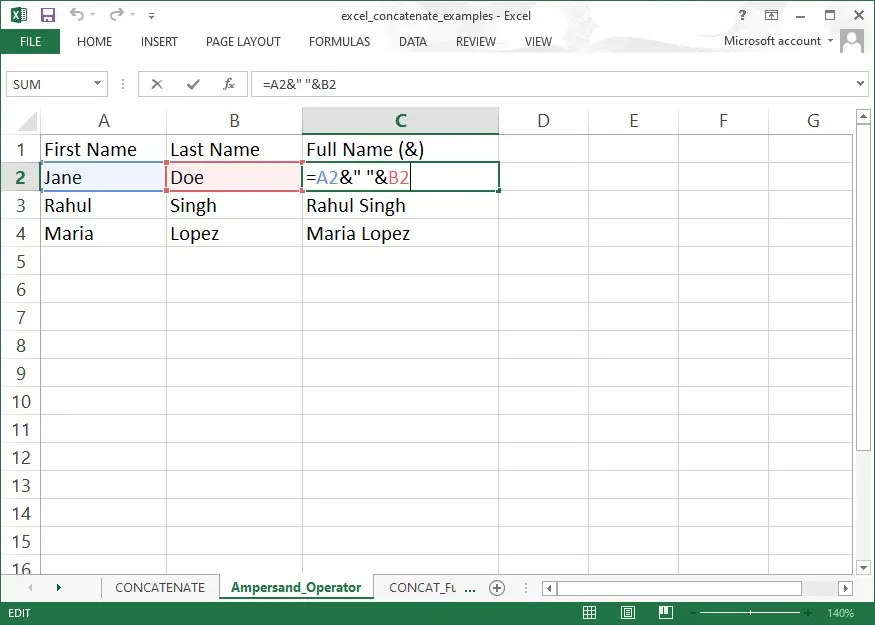This screenshot has height=625, width=875.
Task: Switch to Page Layout view in the status bar
Action: tap(627, 613)
